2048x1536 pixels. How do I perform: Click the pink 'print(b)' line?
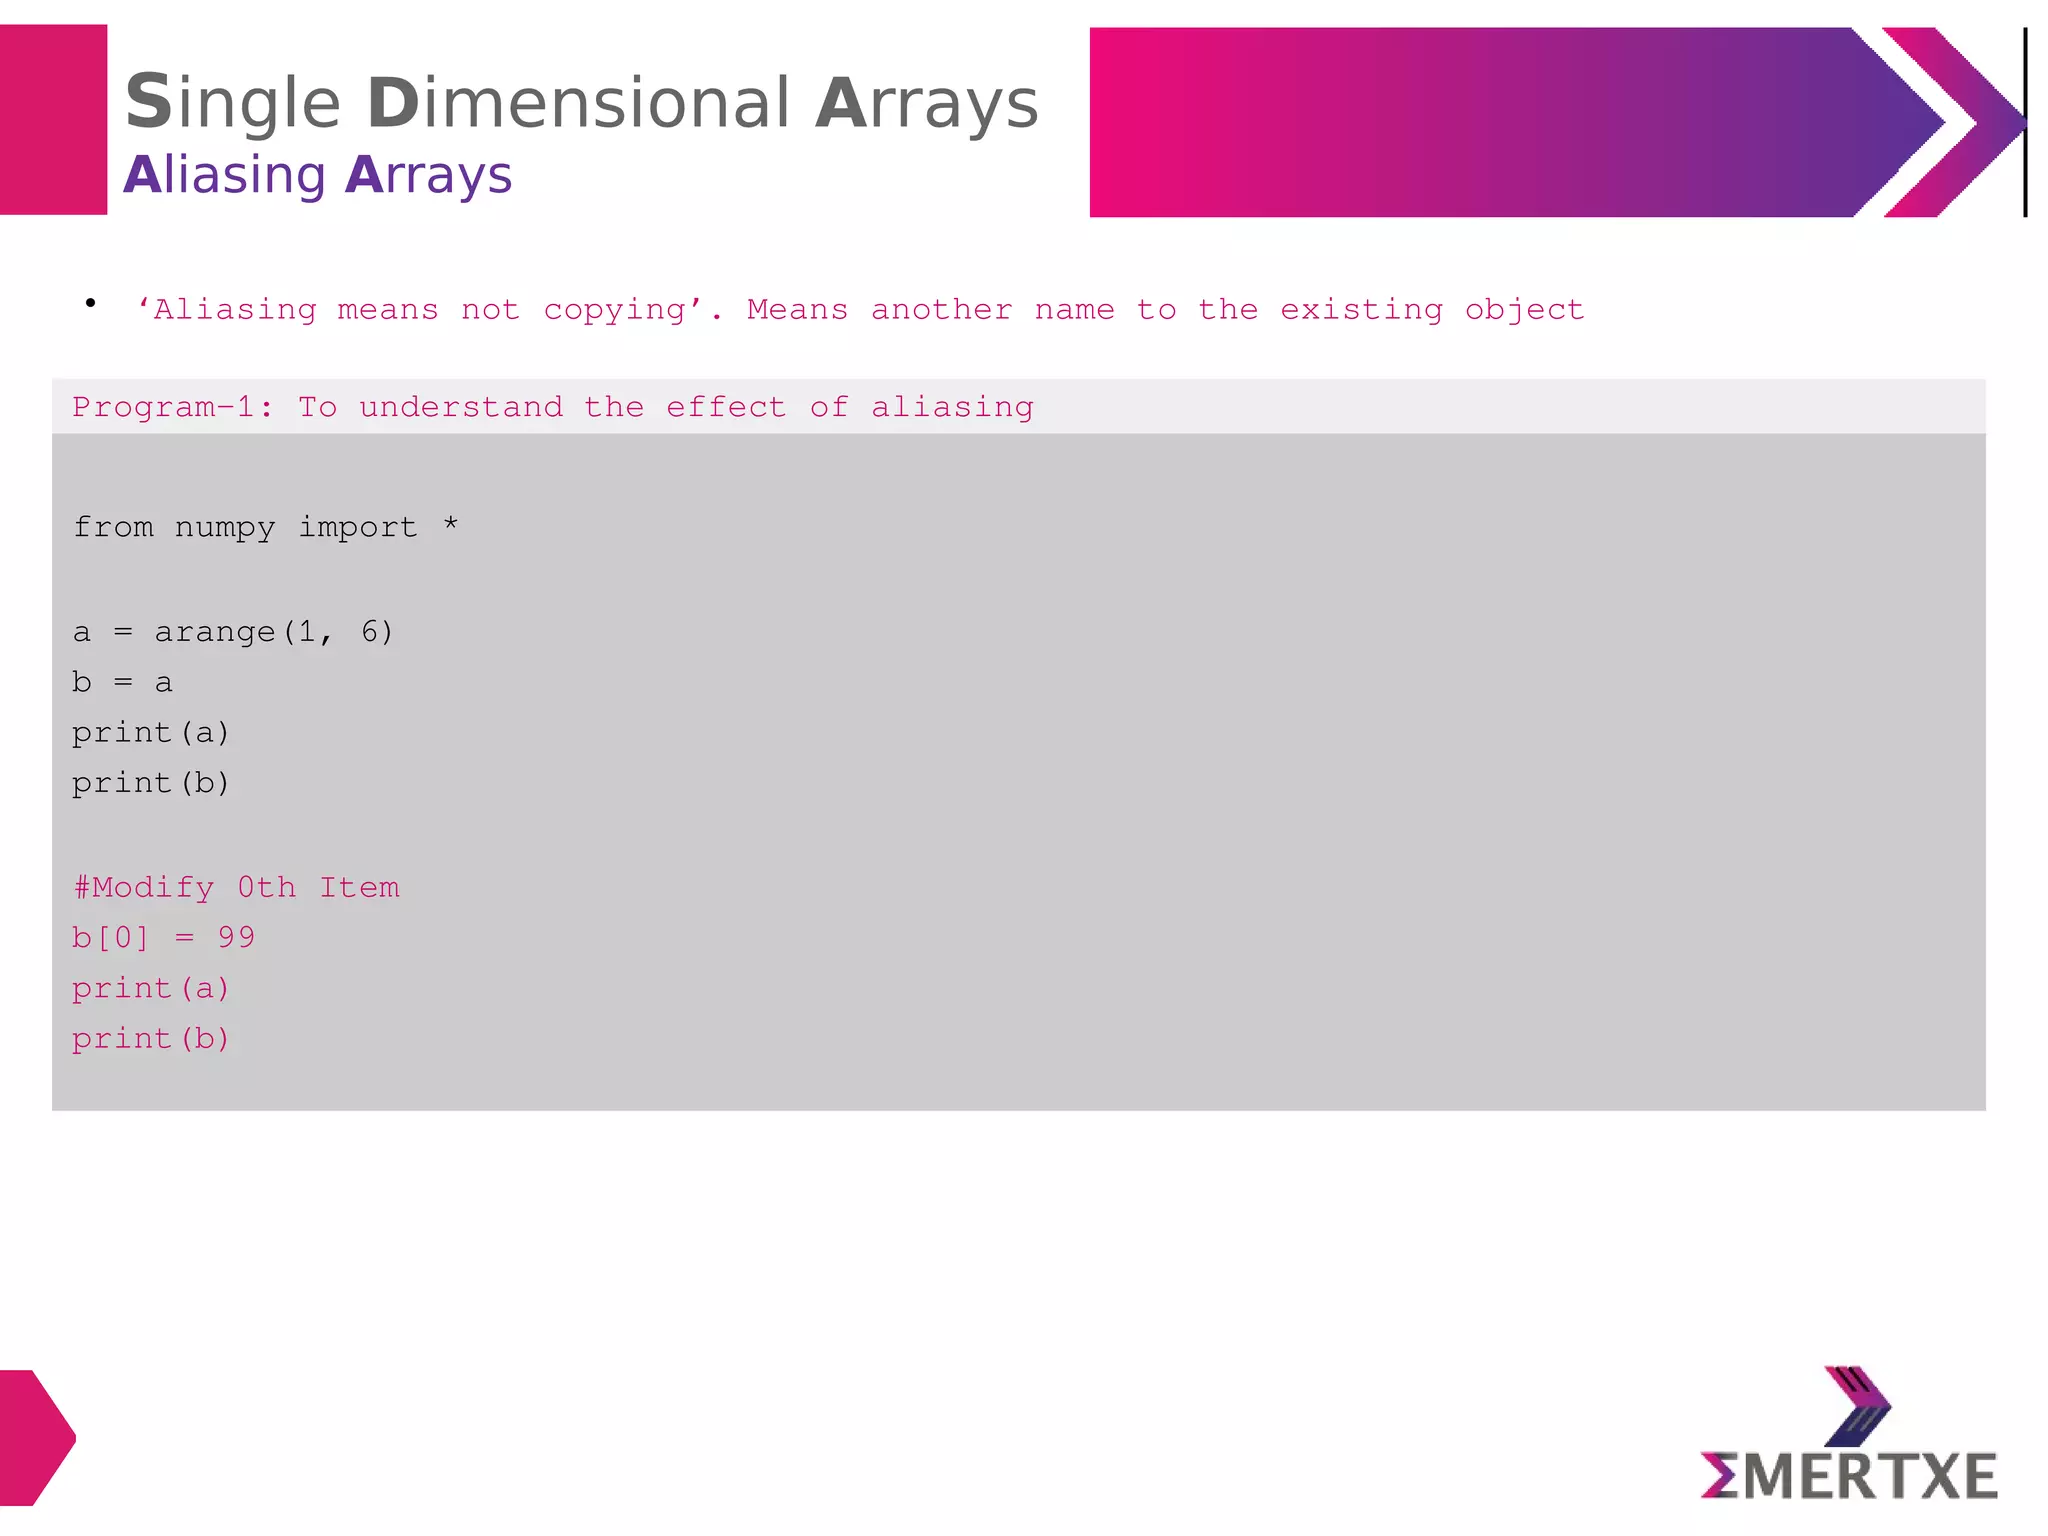click(151, 1038)
